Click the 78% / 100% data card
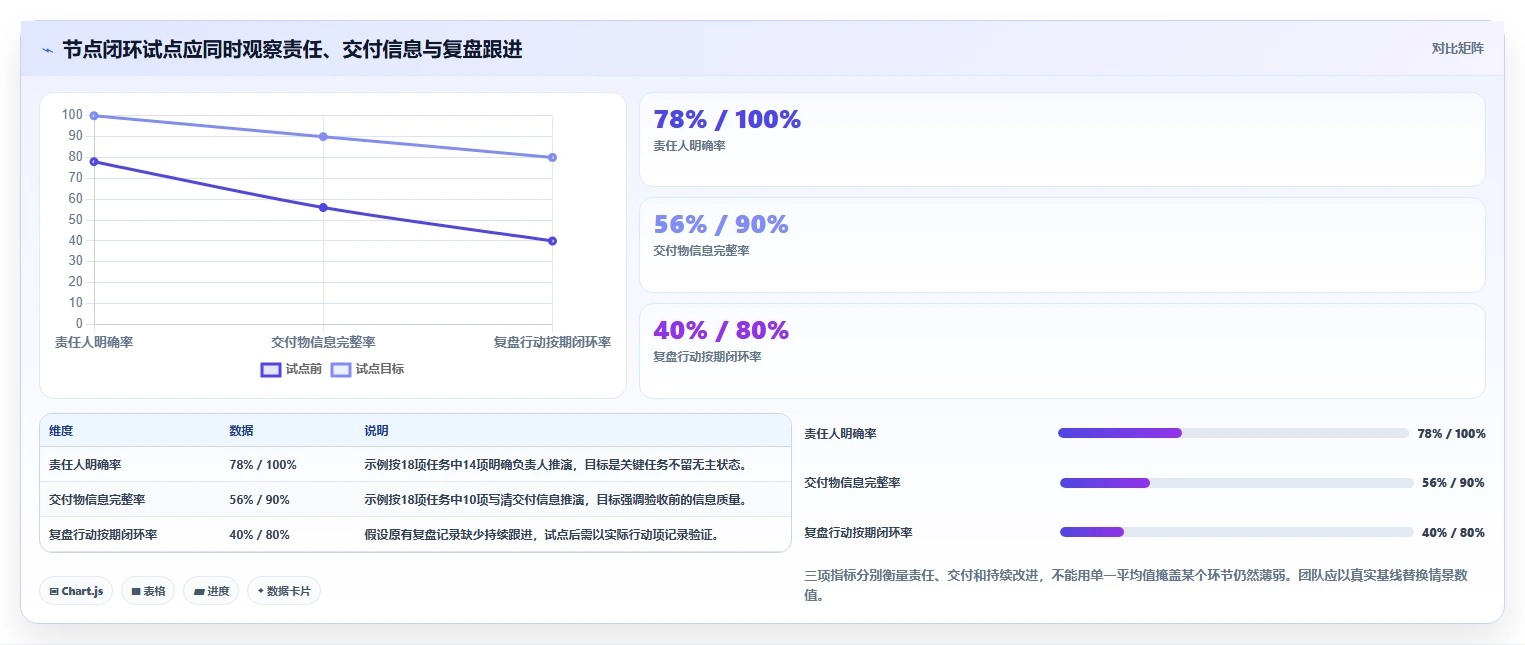The image size is (1525, 645). (1062, 139)
